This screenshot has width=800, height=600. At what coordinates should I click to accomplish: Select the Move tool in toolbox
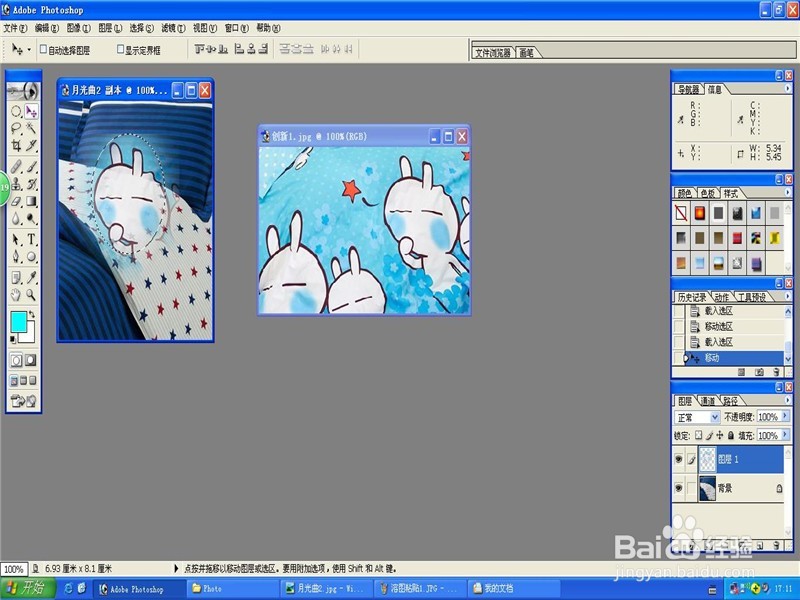(31, 111)
